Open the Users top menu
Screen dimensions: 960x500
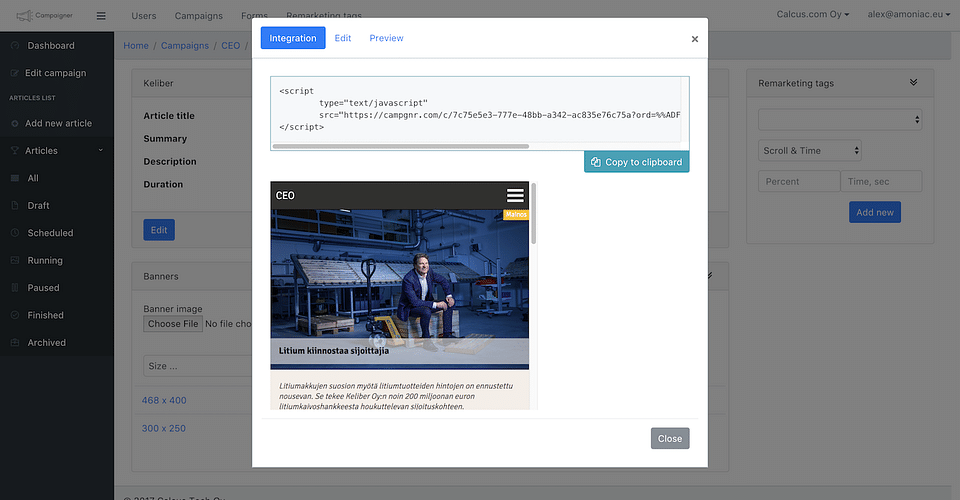tap(144, 16)
